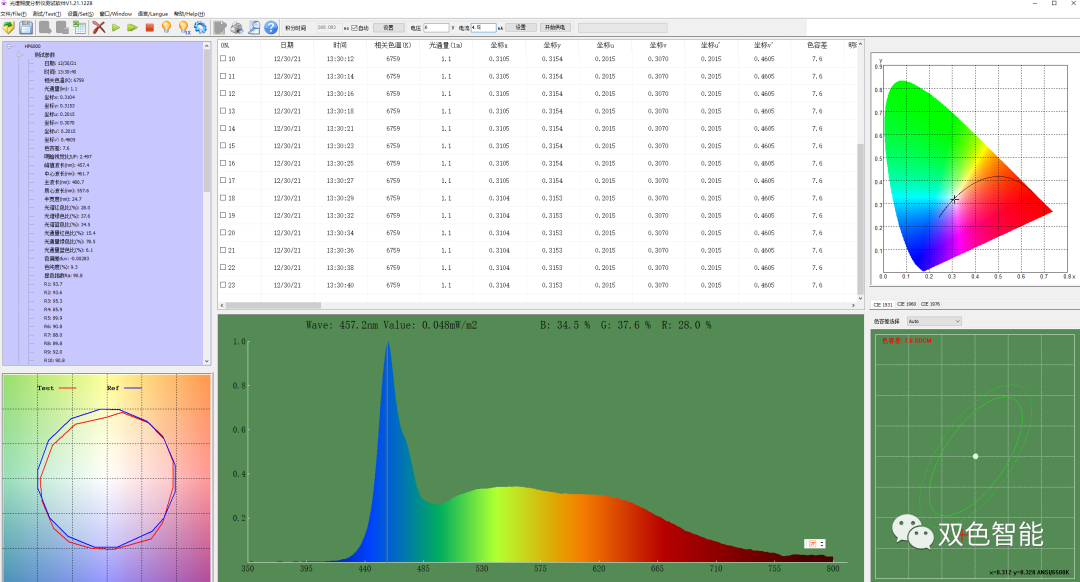Open the Auto color tolerance dropdown

(934, 321)
